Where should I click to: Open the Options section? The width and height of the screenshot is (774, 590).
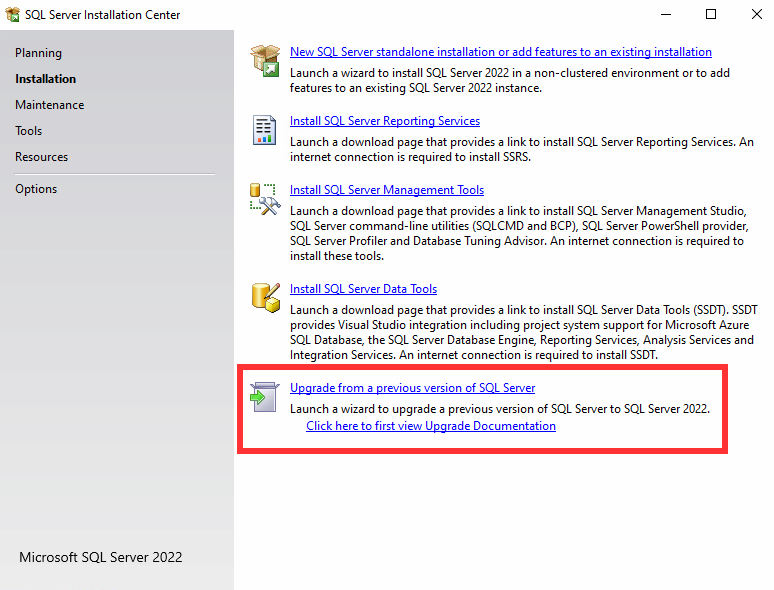pos(36,189)
